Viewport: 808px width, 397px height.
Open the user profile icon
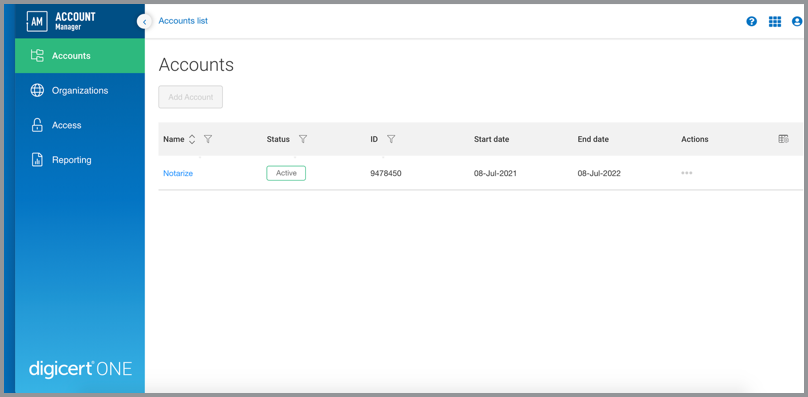click(797, 22)
